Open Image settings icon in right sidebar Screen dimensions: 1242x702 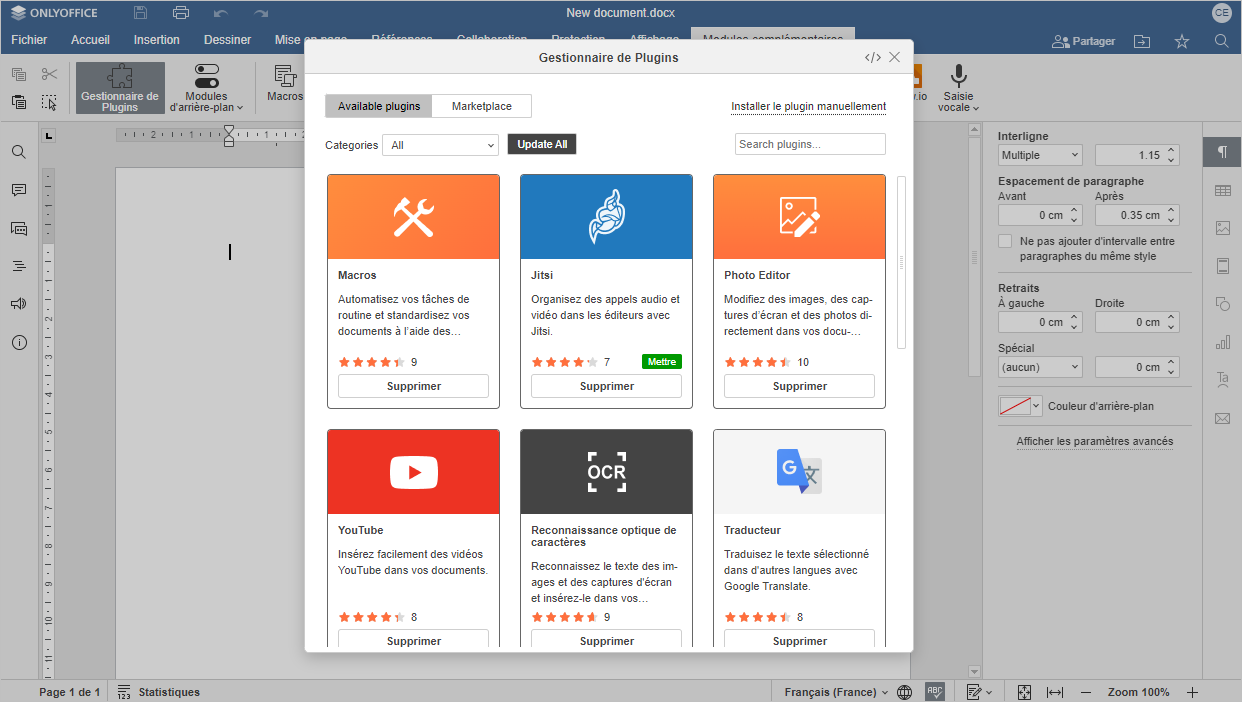(1222, 228)
